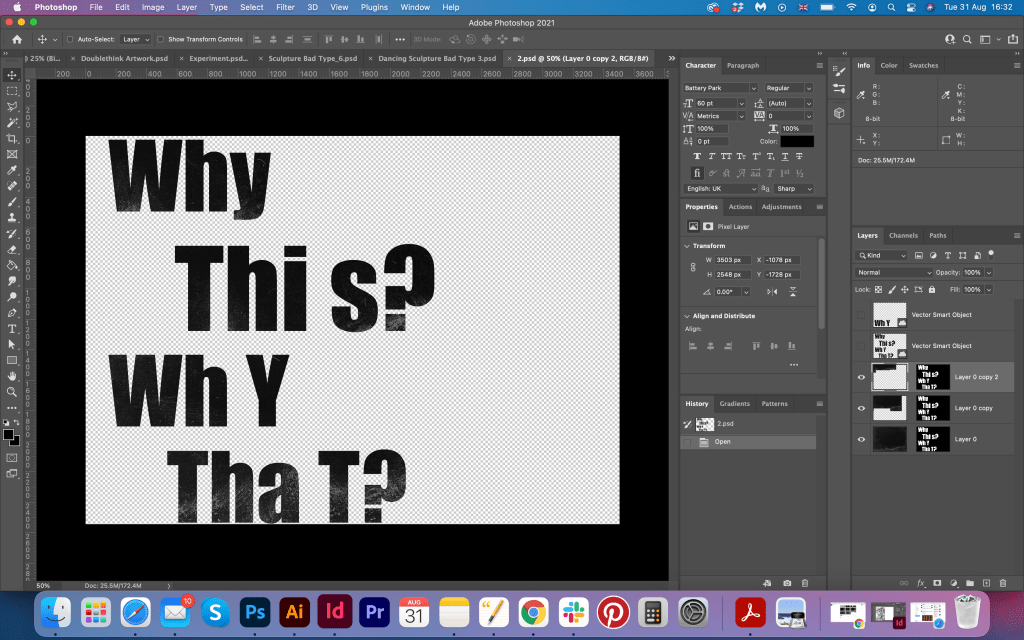Screen dimensions: 1024x640
Task: Click the Character panel text color swatch
Action: click(797, 141)
